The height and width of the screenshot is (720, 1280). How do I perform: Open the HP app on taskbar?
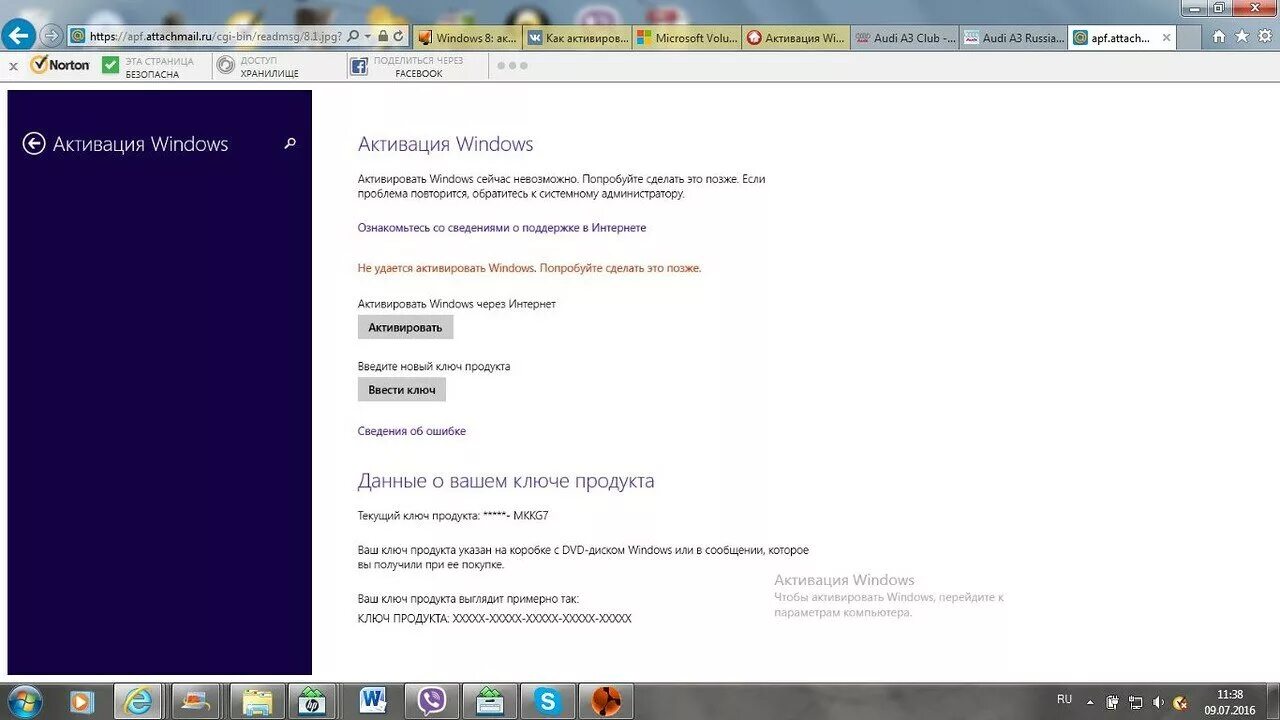[x=312, y=701]
